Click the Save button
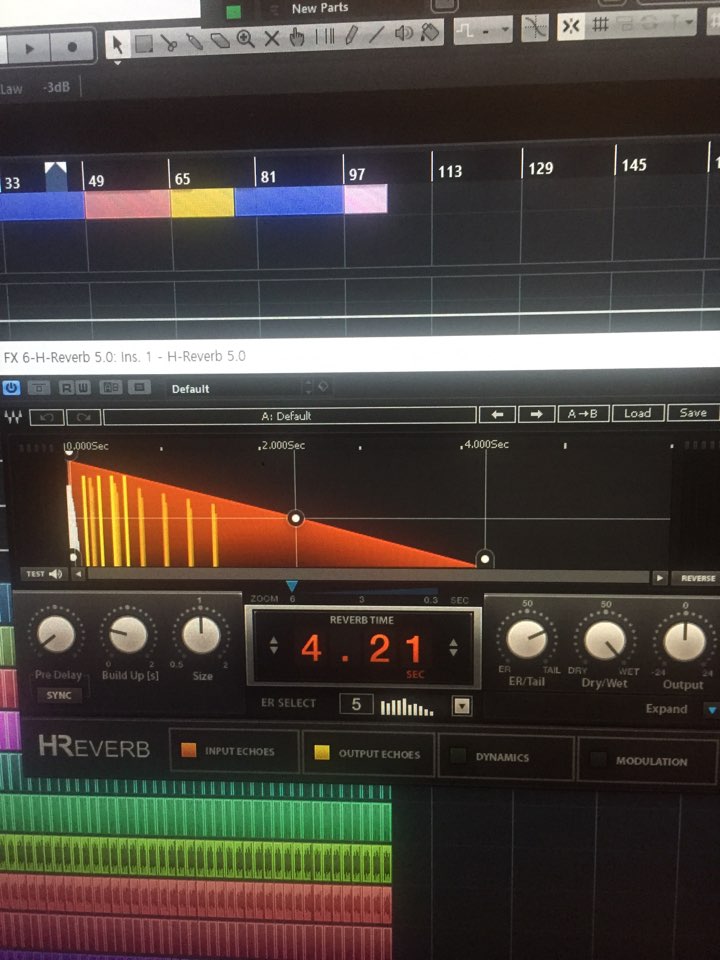The width and height of the screenshot is (720, 960). [x=693, y=413]
